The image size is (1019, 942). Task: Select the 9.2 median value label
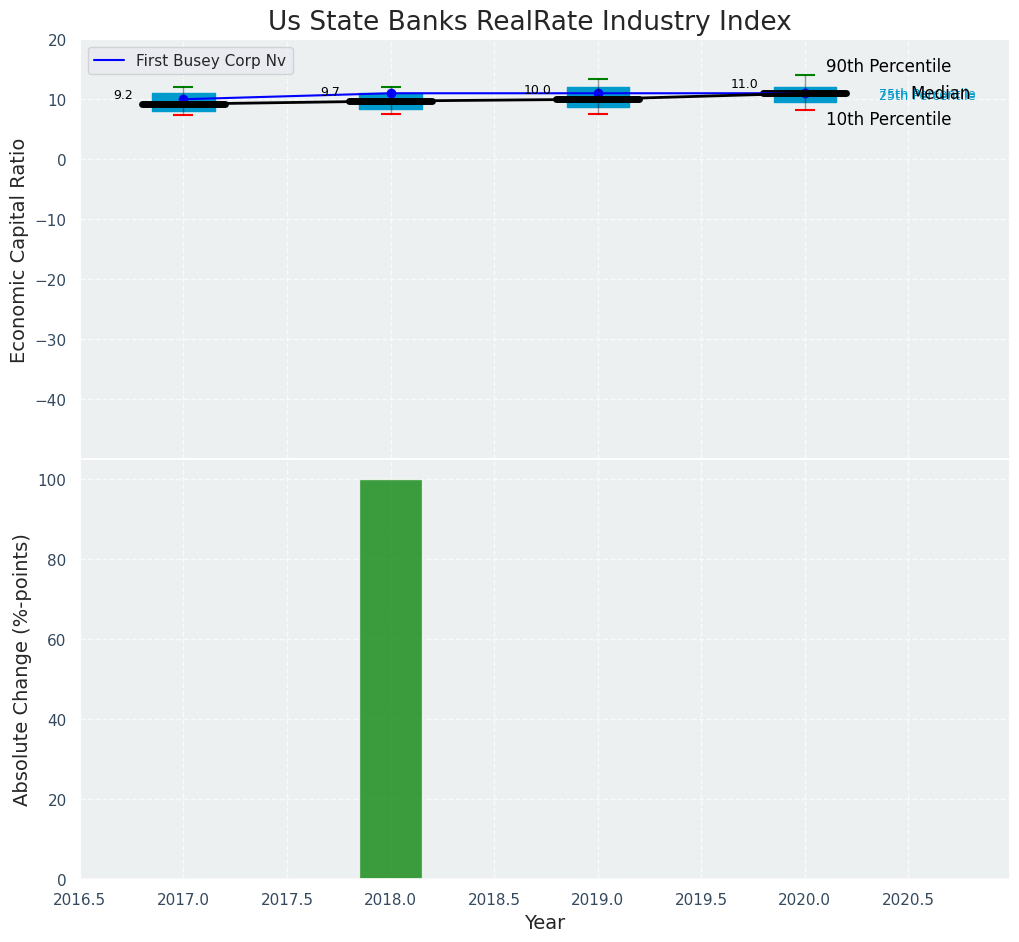point(123,95)
